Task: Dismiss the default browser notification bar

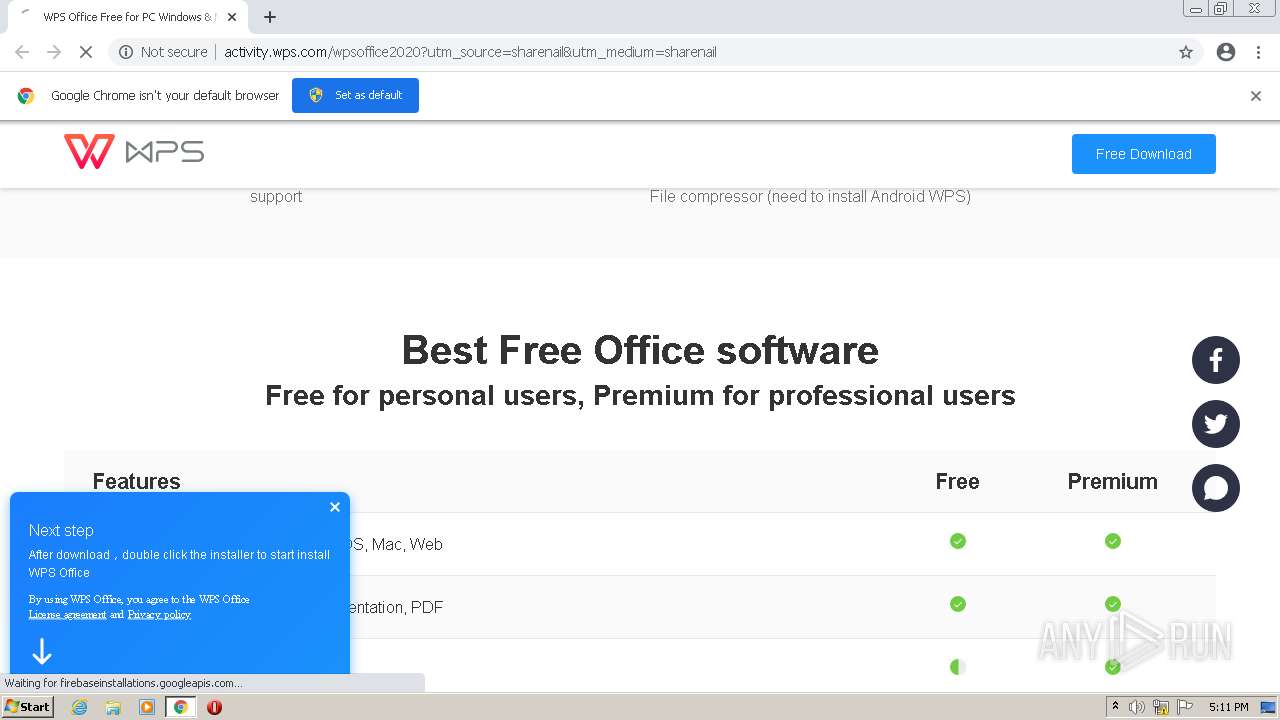Action: click(x=1256, y=96)
